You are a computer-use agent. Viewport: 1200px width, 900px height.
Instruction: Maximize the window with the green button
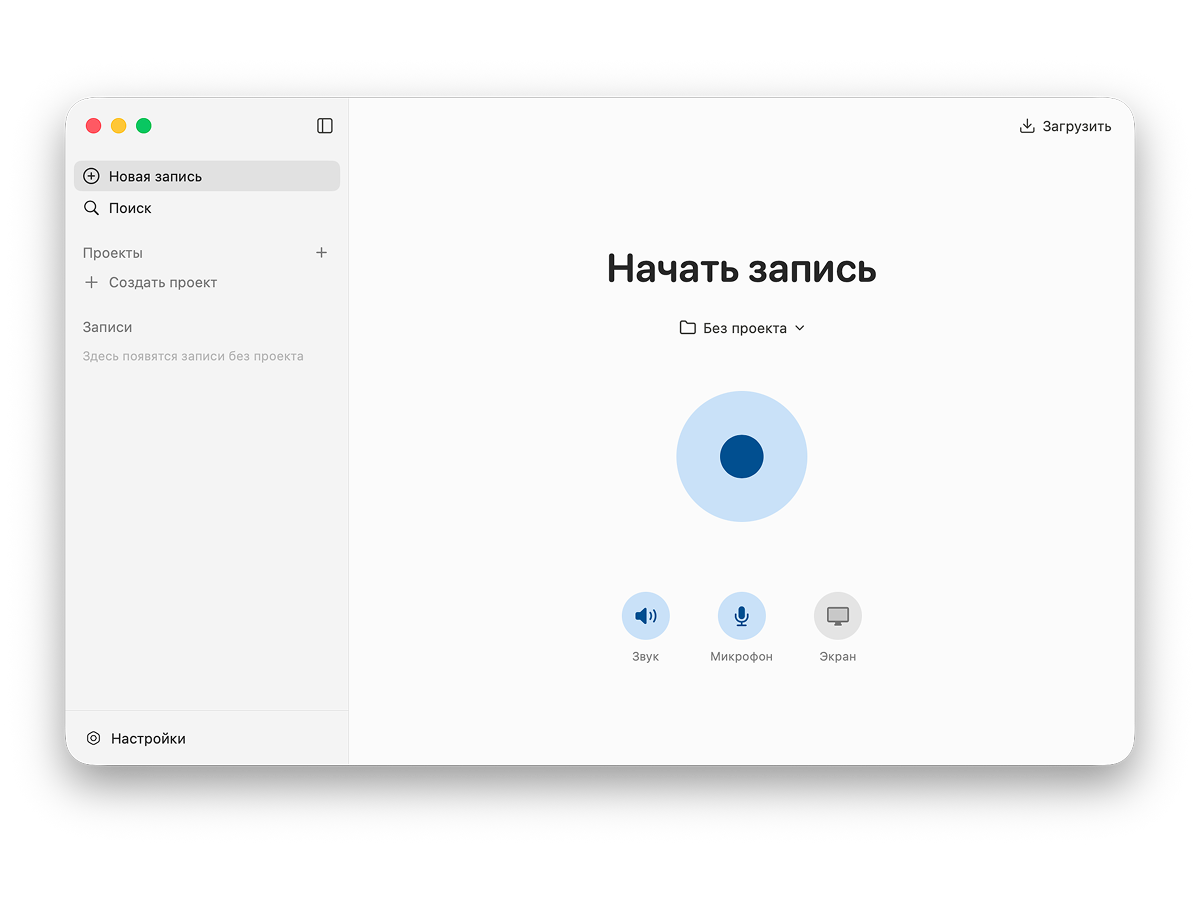point(144,126)
